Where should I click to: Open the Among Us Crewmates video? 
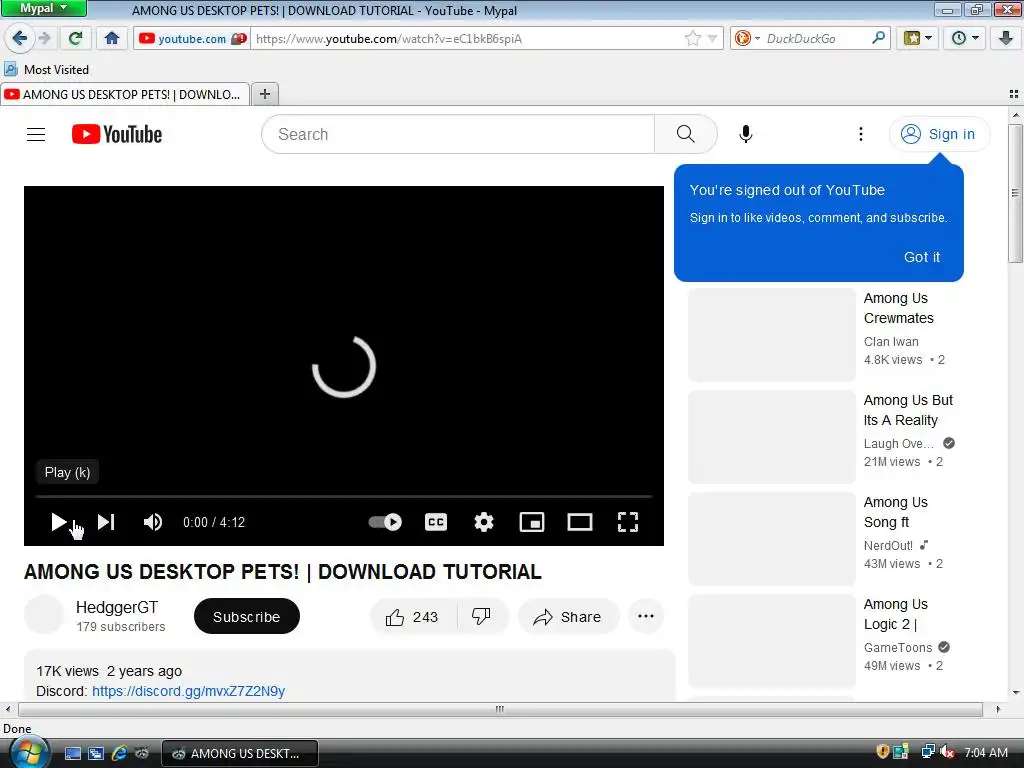pyautogui.click(x=899, y=308)
